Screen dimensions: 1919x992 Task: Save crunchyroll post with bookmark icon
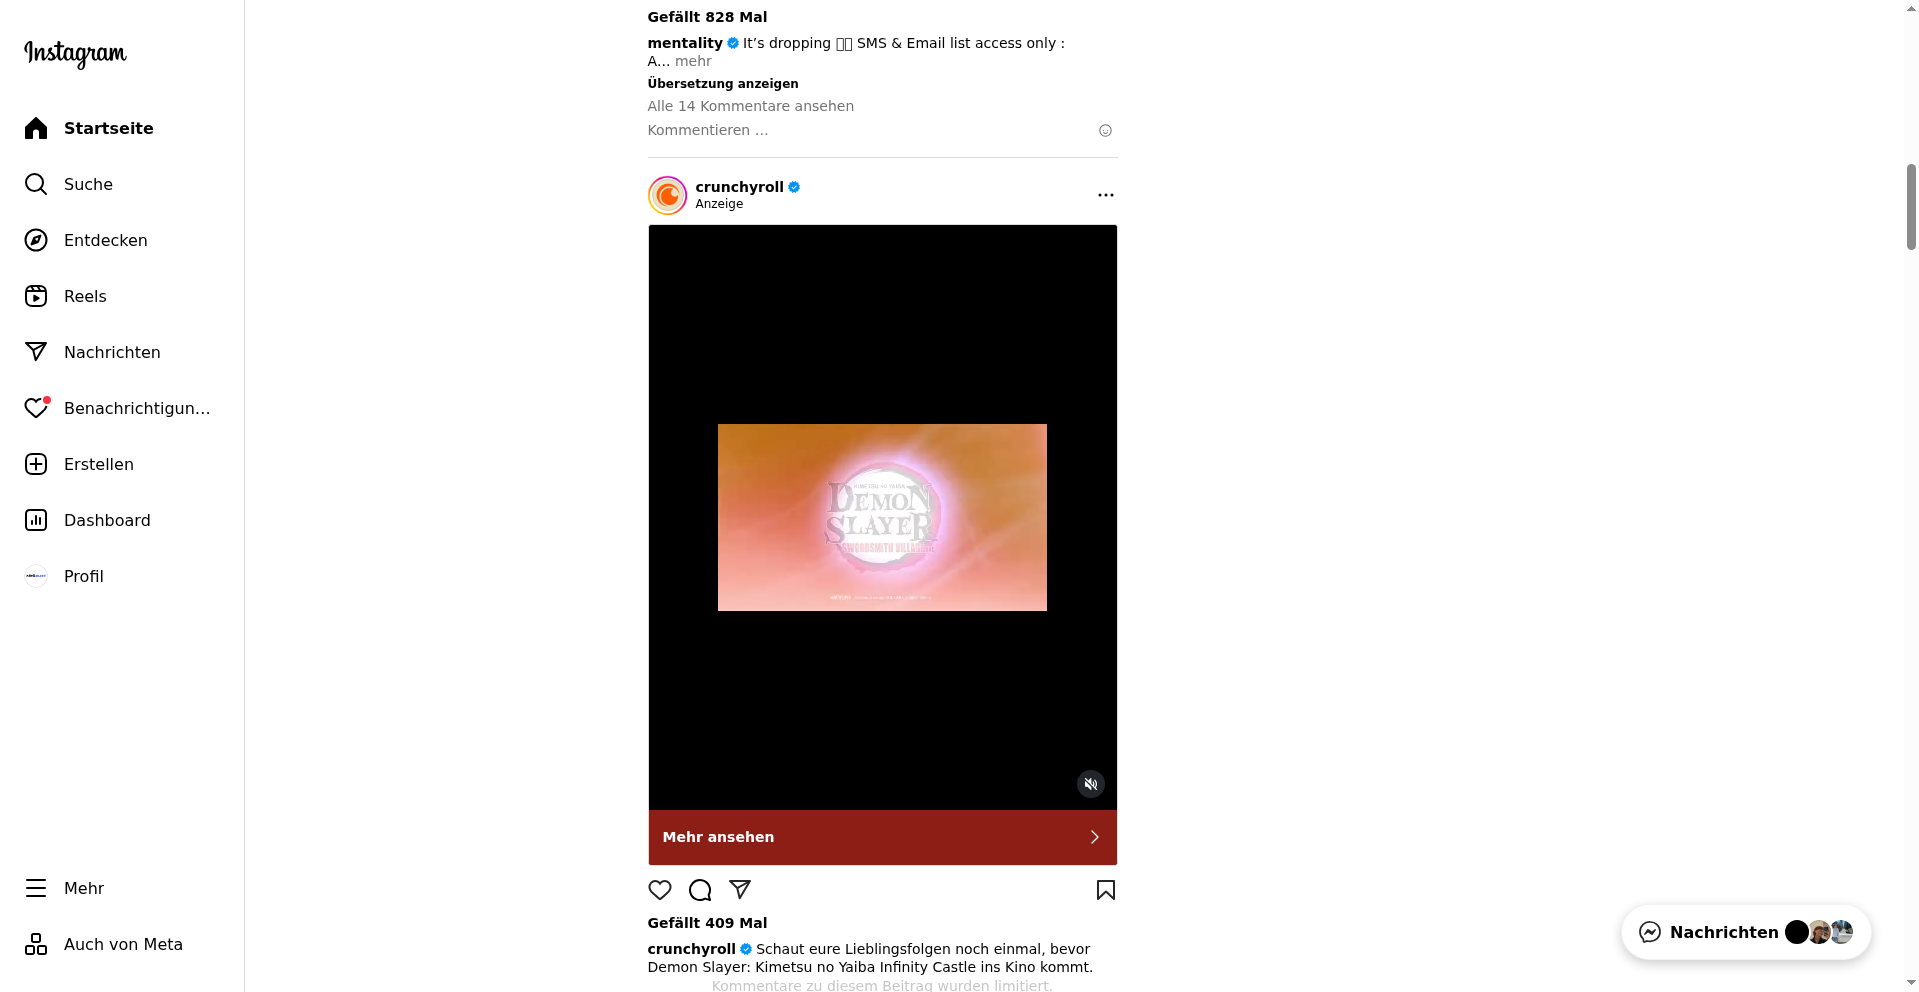[1105, 890]
